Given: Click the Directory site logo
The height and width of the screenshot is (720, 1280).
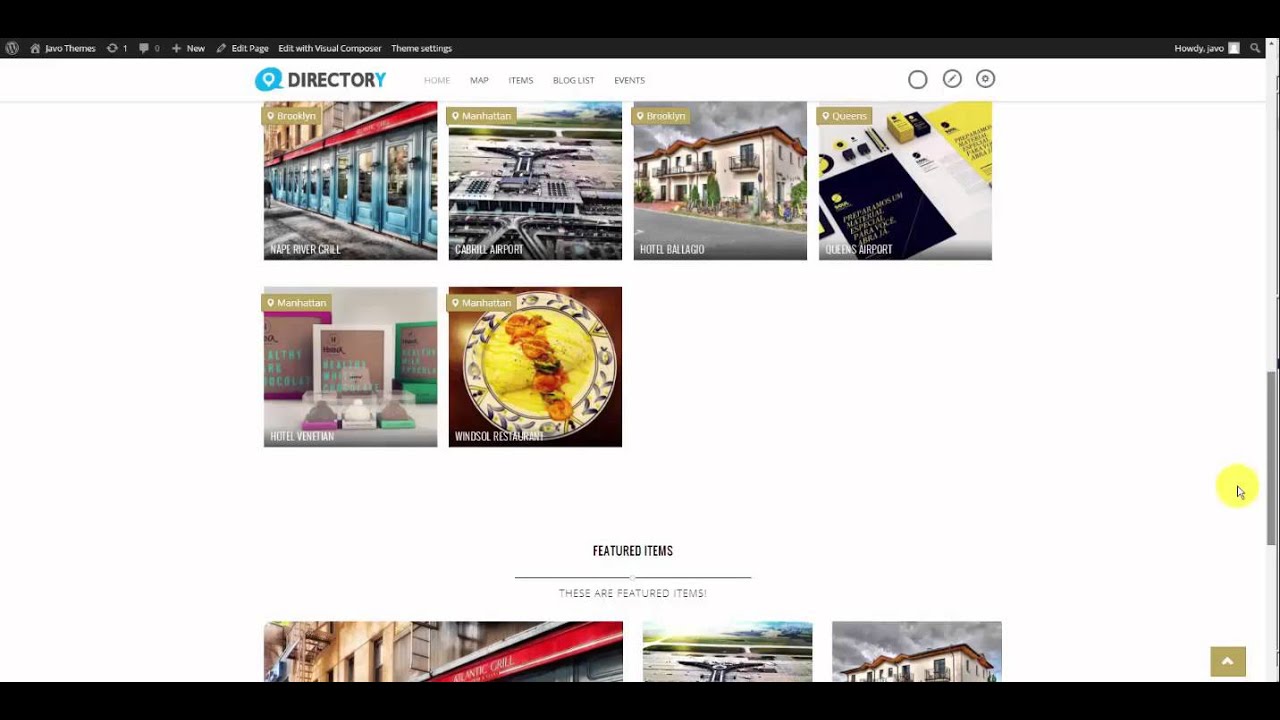Looking at the screenshot, I should point(321,80).
